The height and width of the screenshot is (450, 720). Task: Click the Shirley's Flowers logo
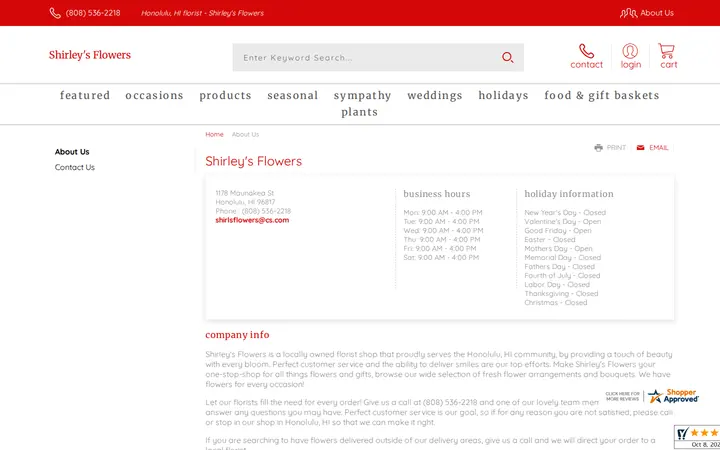90,55
